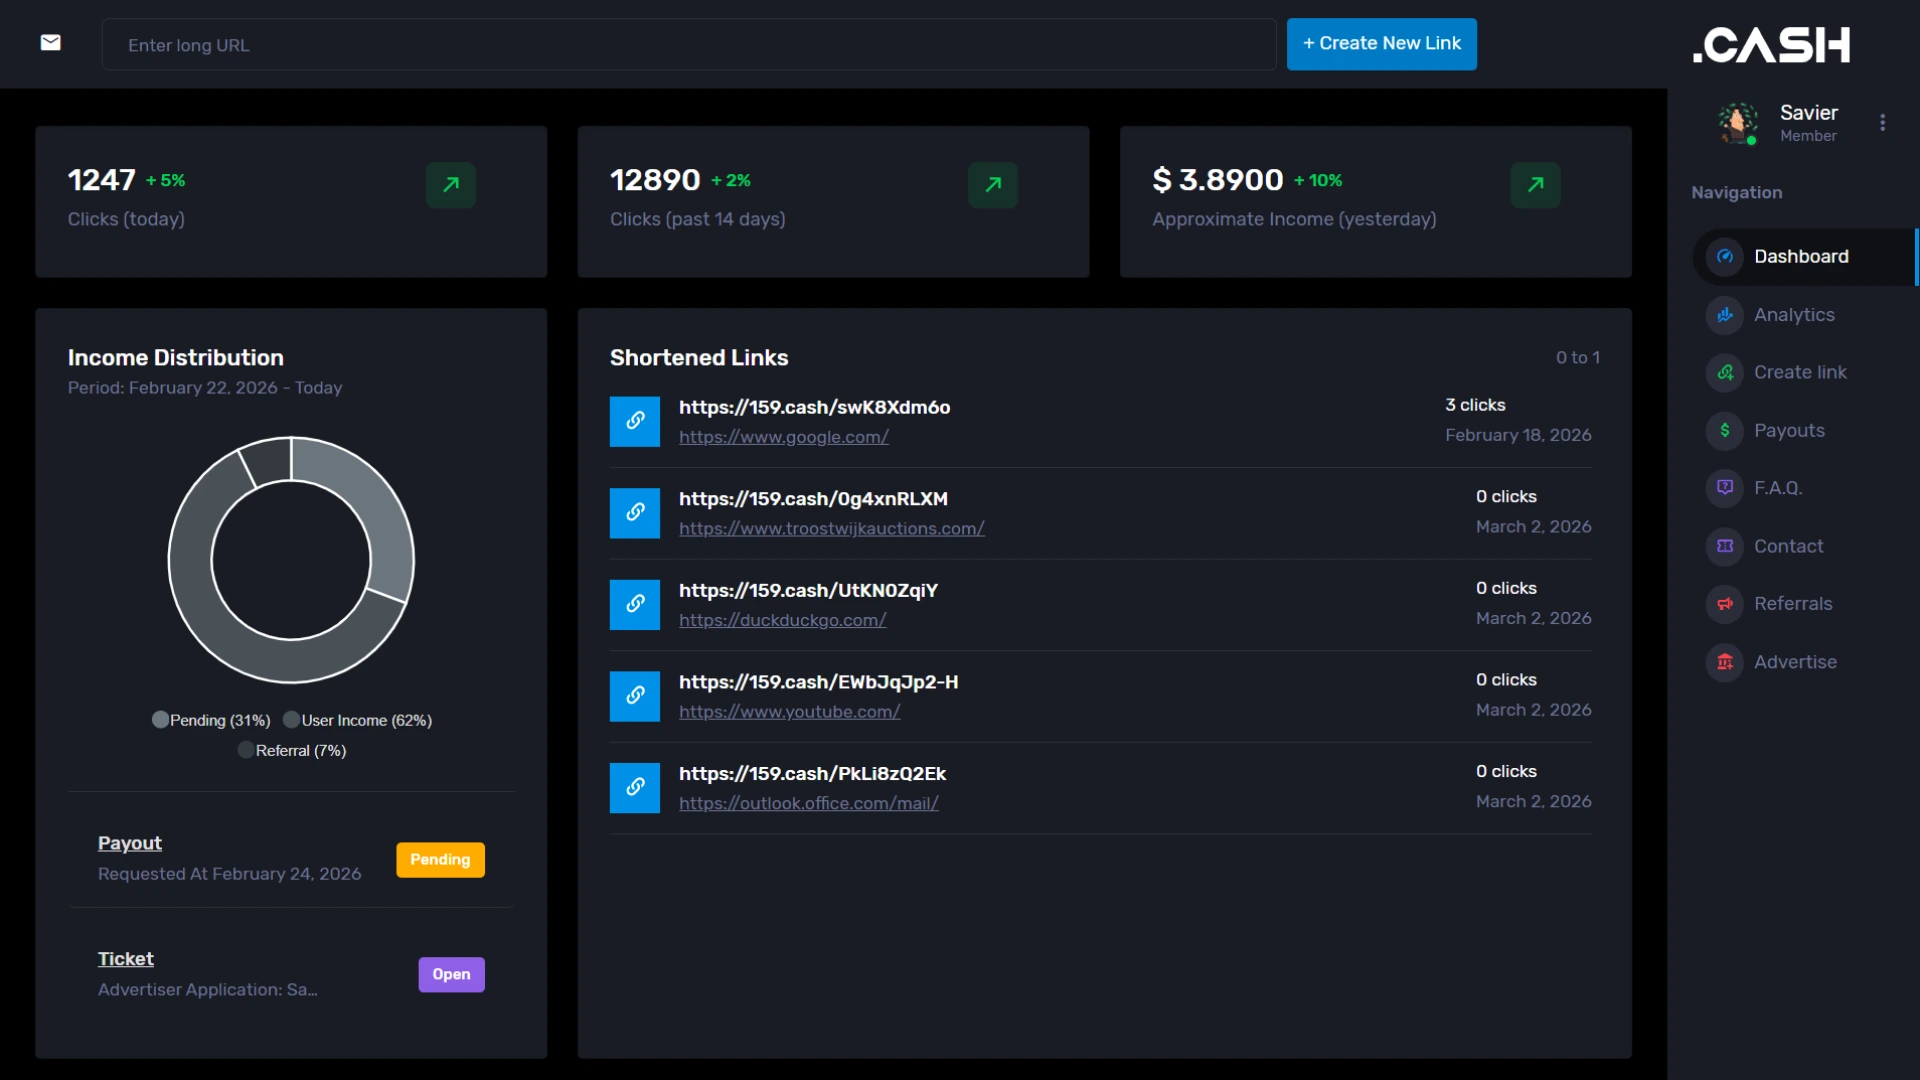Click the green arrow on Clicks today card
The image size is (1920, 1080).
(450, 184)
